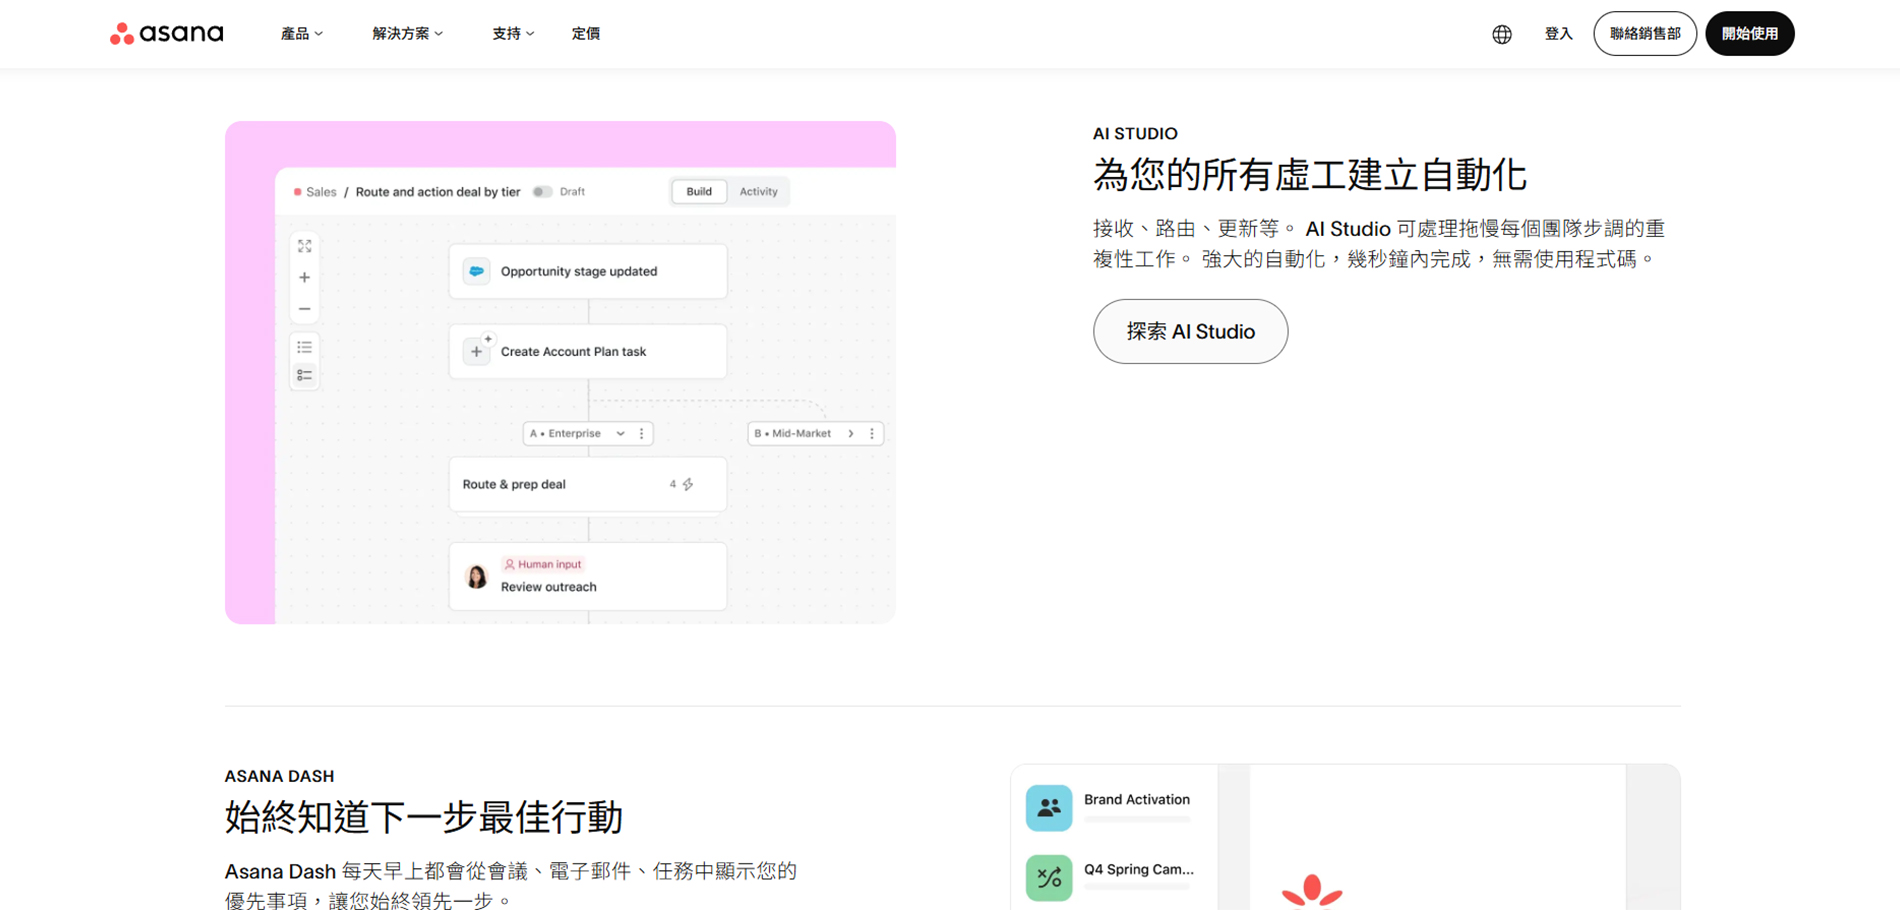Image resolution: width=1900 pixels, height=910 pixels.
Task: Click the blue Brand Activation people icon
Action: point(1049,808)
